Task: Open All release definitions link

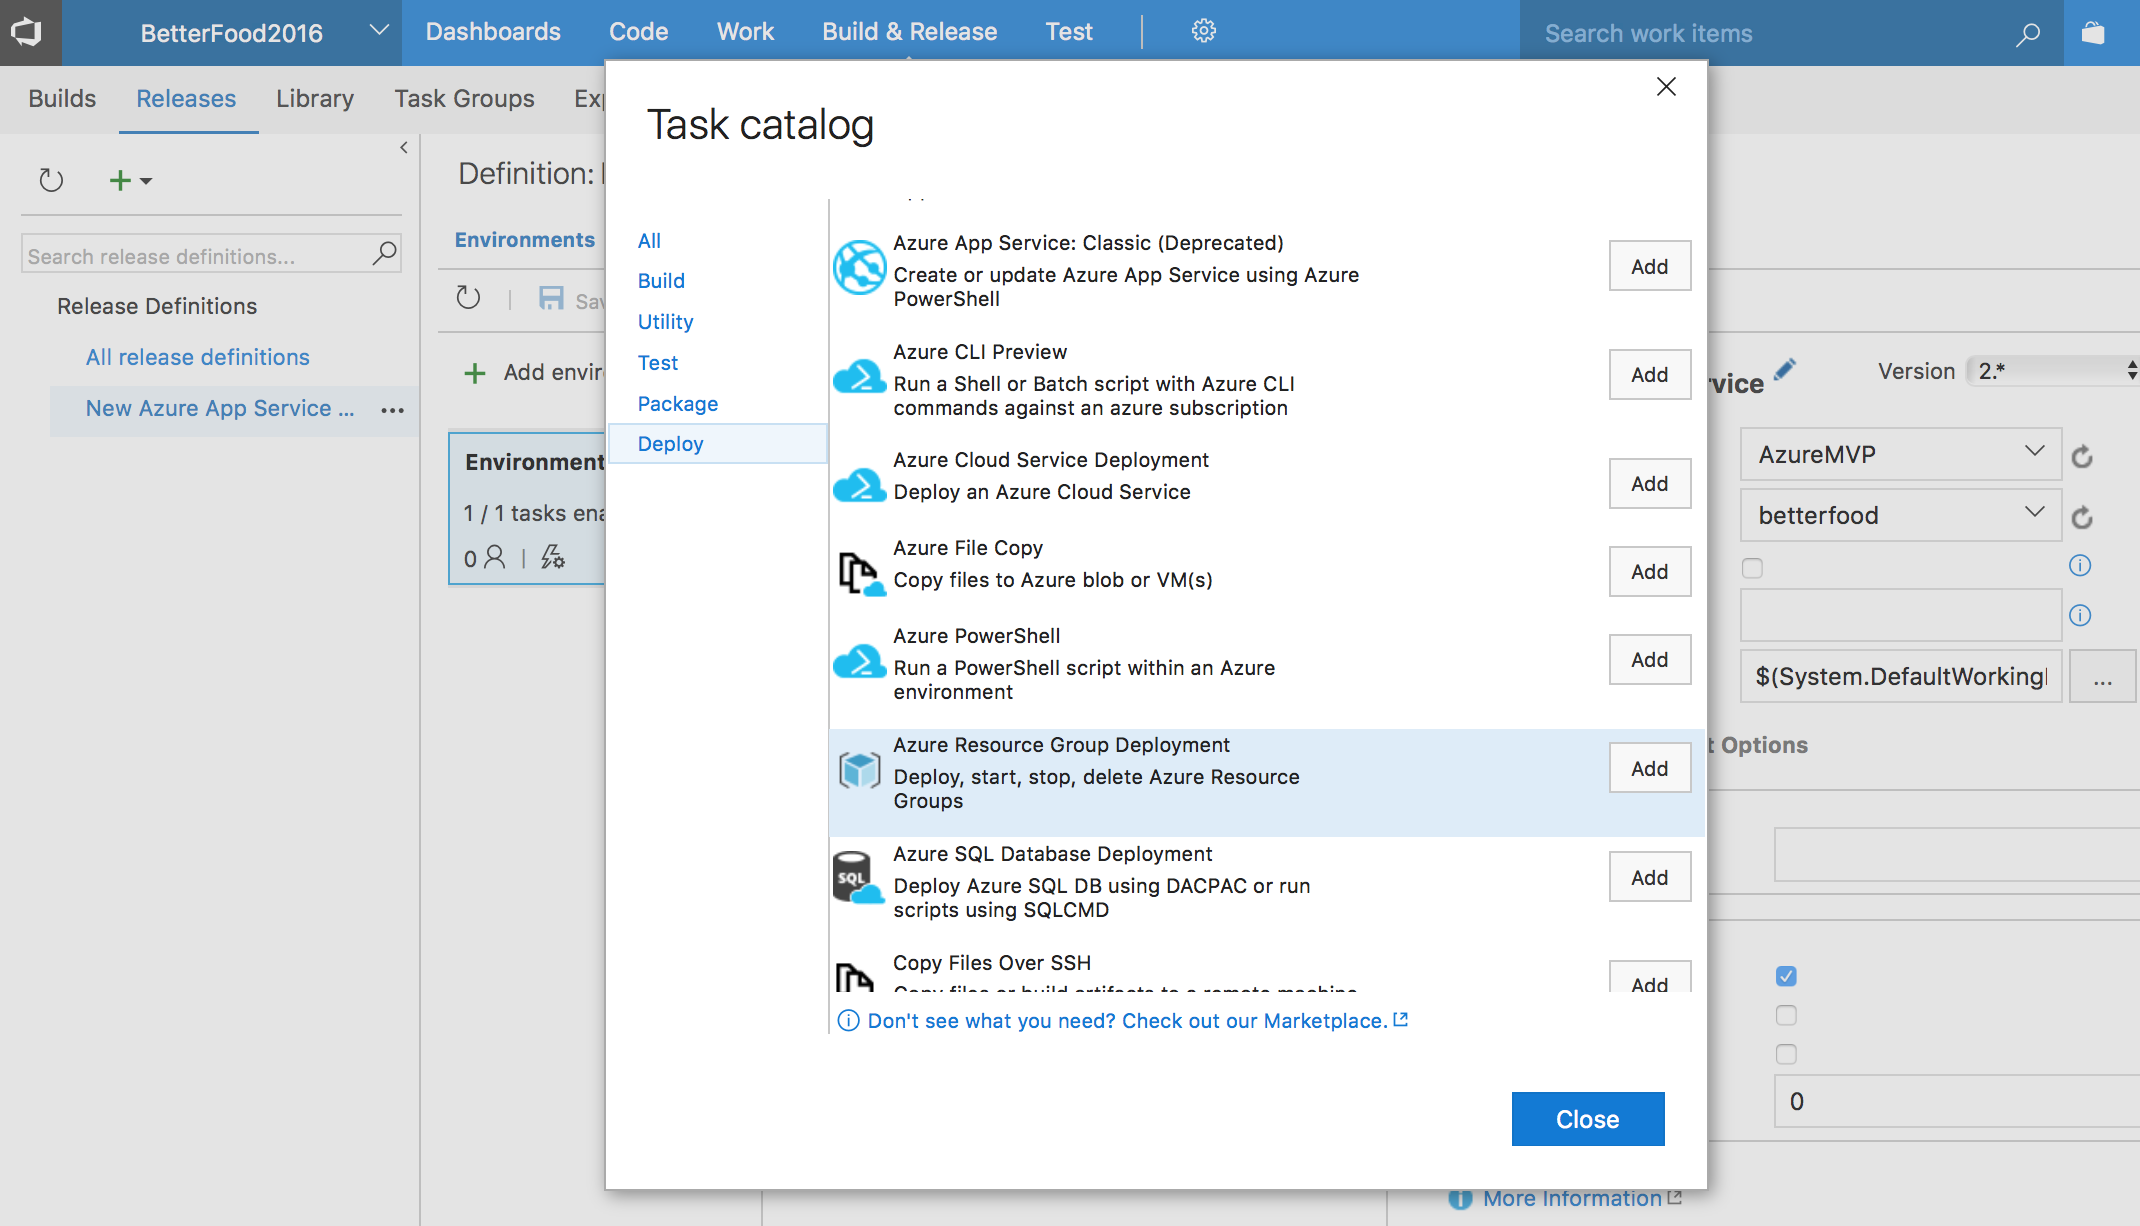Action: (x=198, y=357)
